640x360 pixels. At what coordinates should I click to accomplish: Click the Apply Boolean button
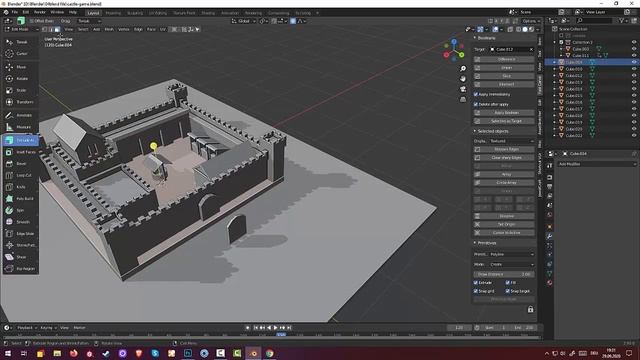(x=504, y=113)
